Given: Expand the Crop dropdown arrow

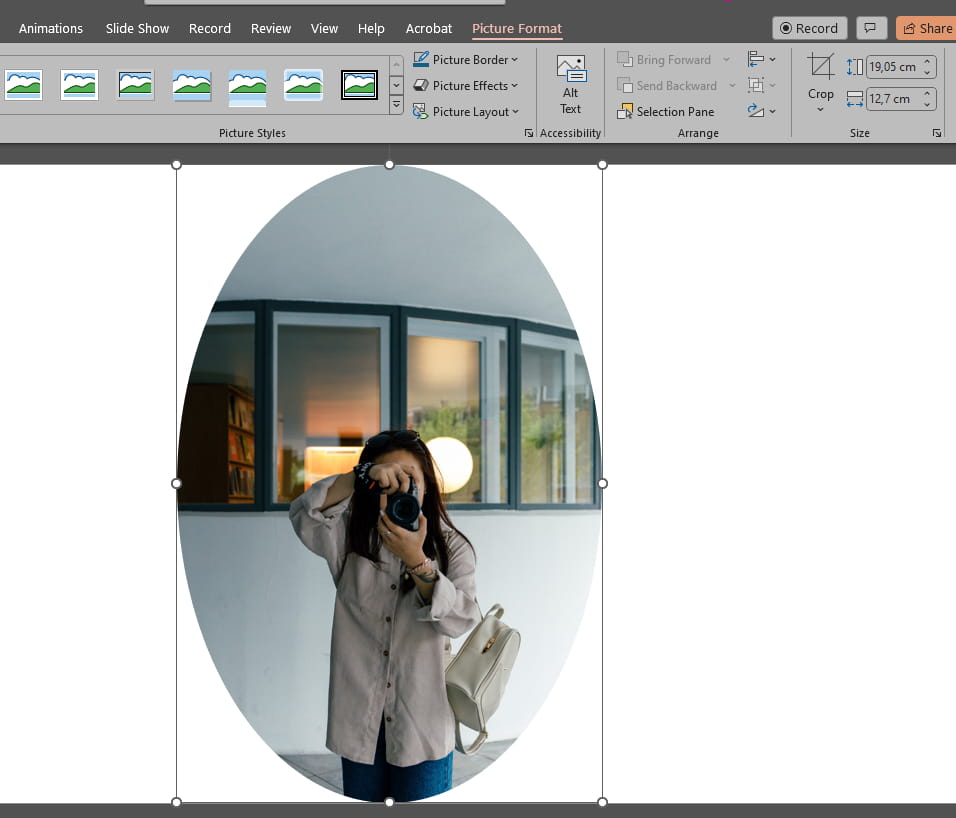Looking at the screenshot, I should (x=821, y=110).
